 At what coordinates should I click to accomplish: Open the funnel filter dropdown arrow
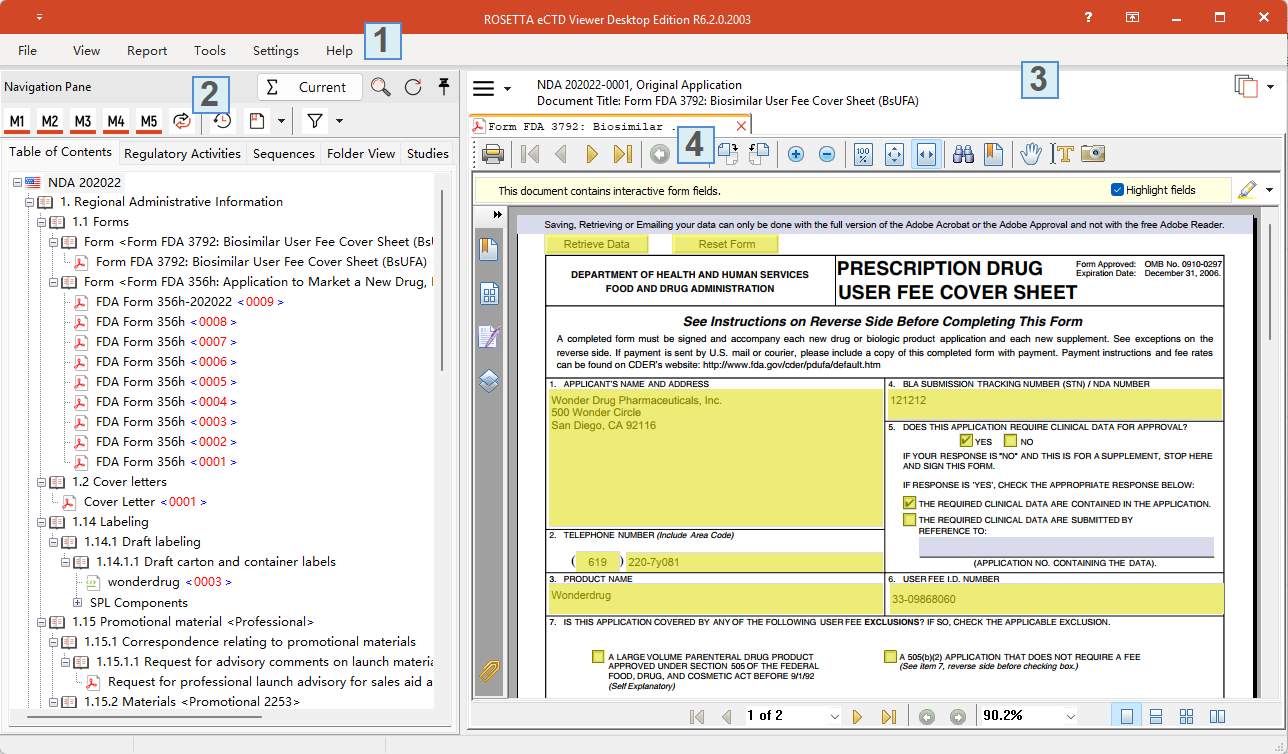tap(340, 121)
